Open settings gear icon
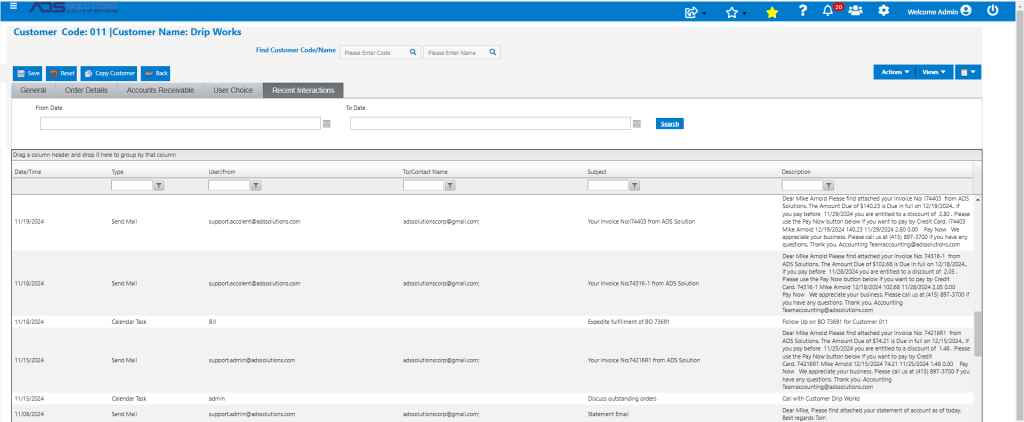 884,10
